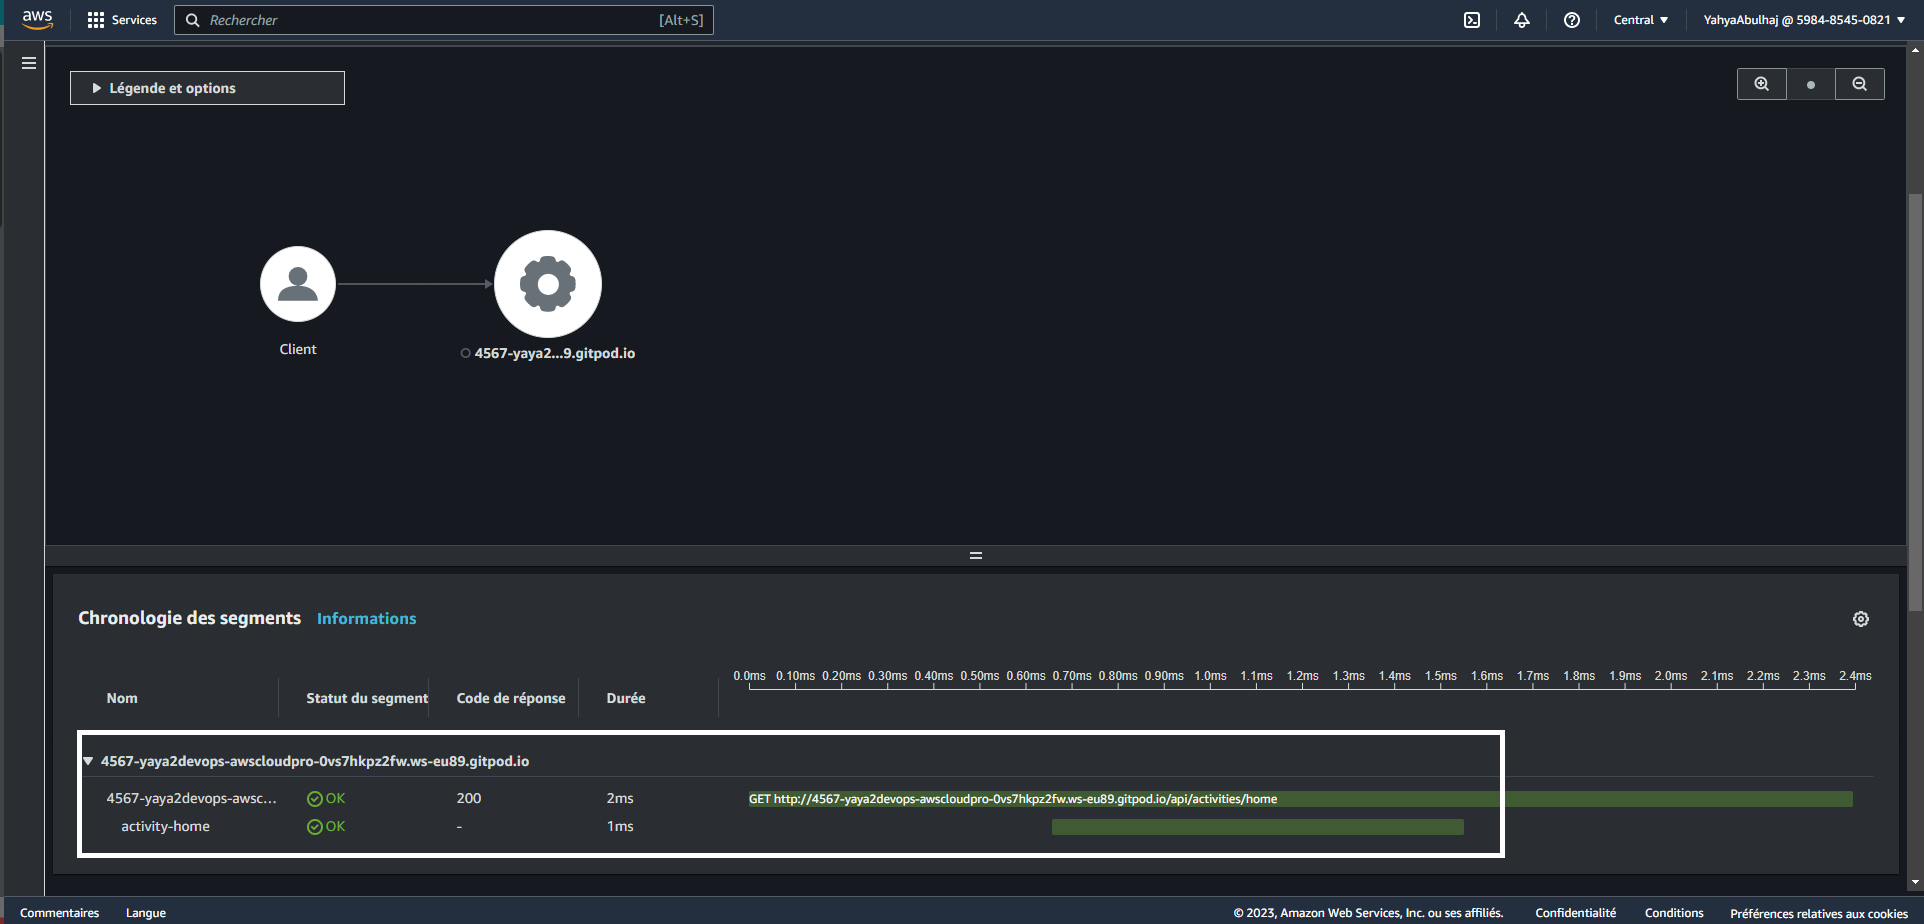Select the activity-home subsegment row
The width and height of the screenshot is (1924, 924).
165,826
